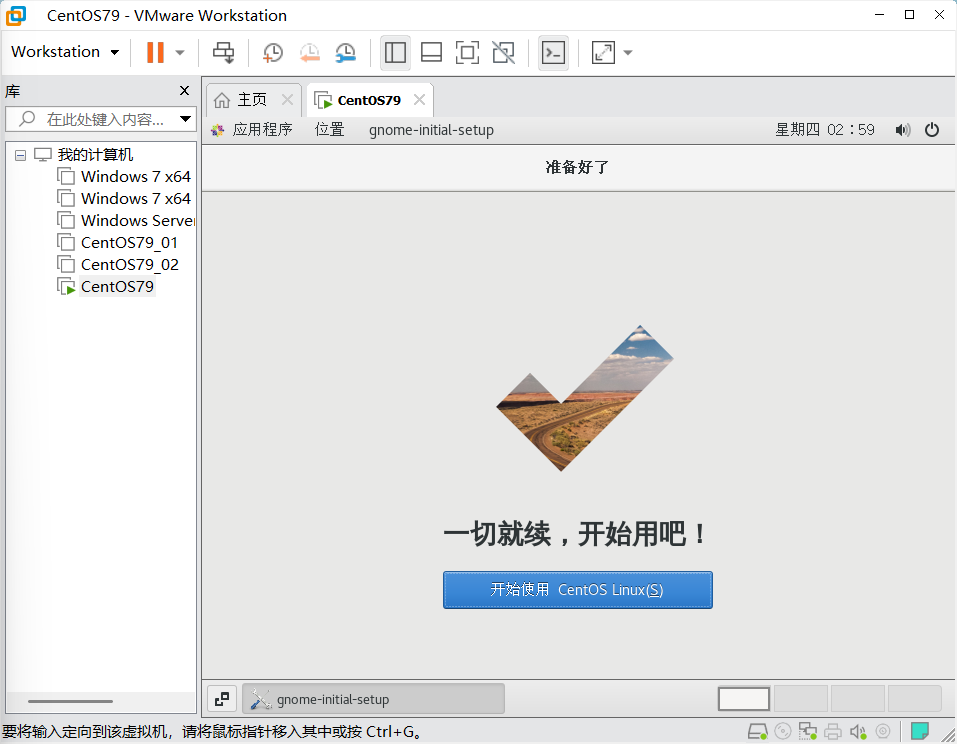
Task: Select gnome-initial-setup in the window list
Action: click(x=374, y=699)
